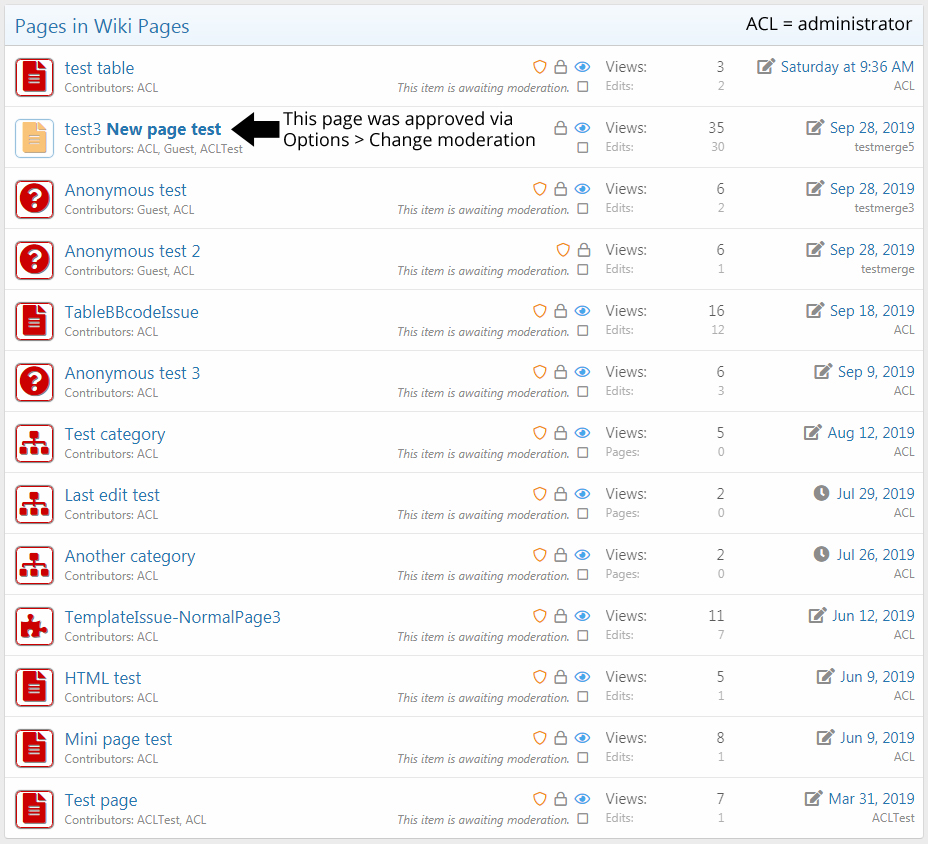Toggle watch eye icon on Another category row
Screen dimensions: 928x844
[583, 555]
